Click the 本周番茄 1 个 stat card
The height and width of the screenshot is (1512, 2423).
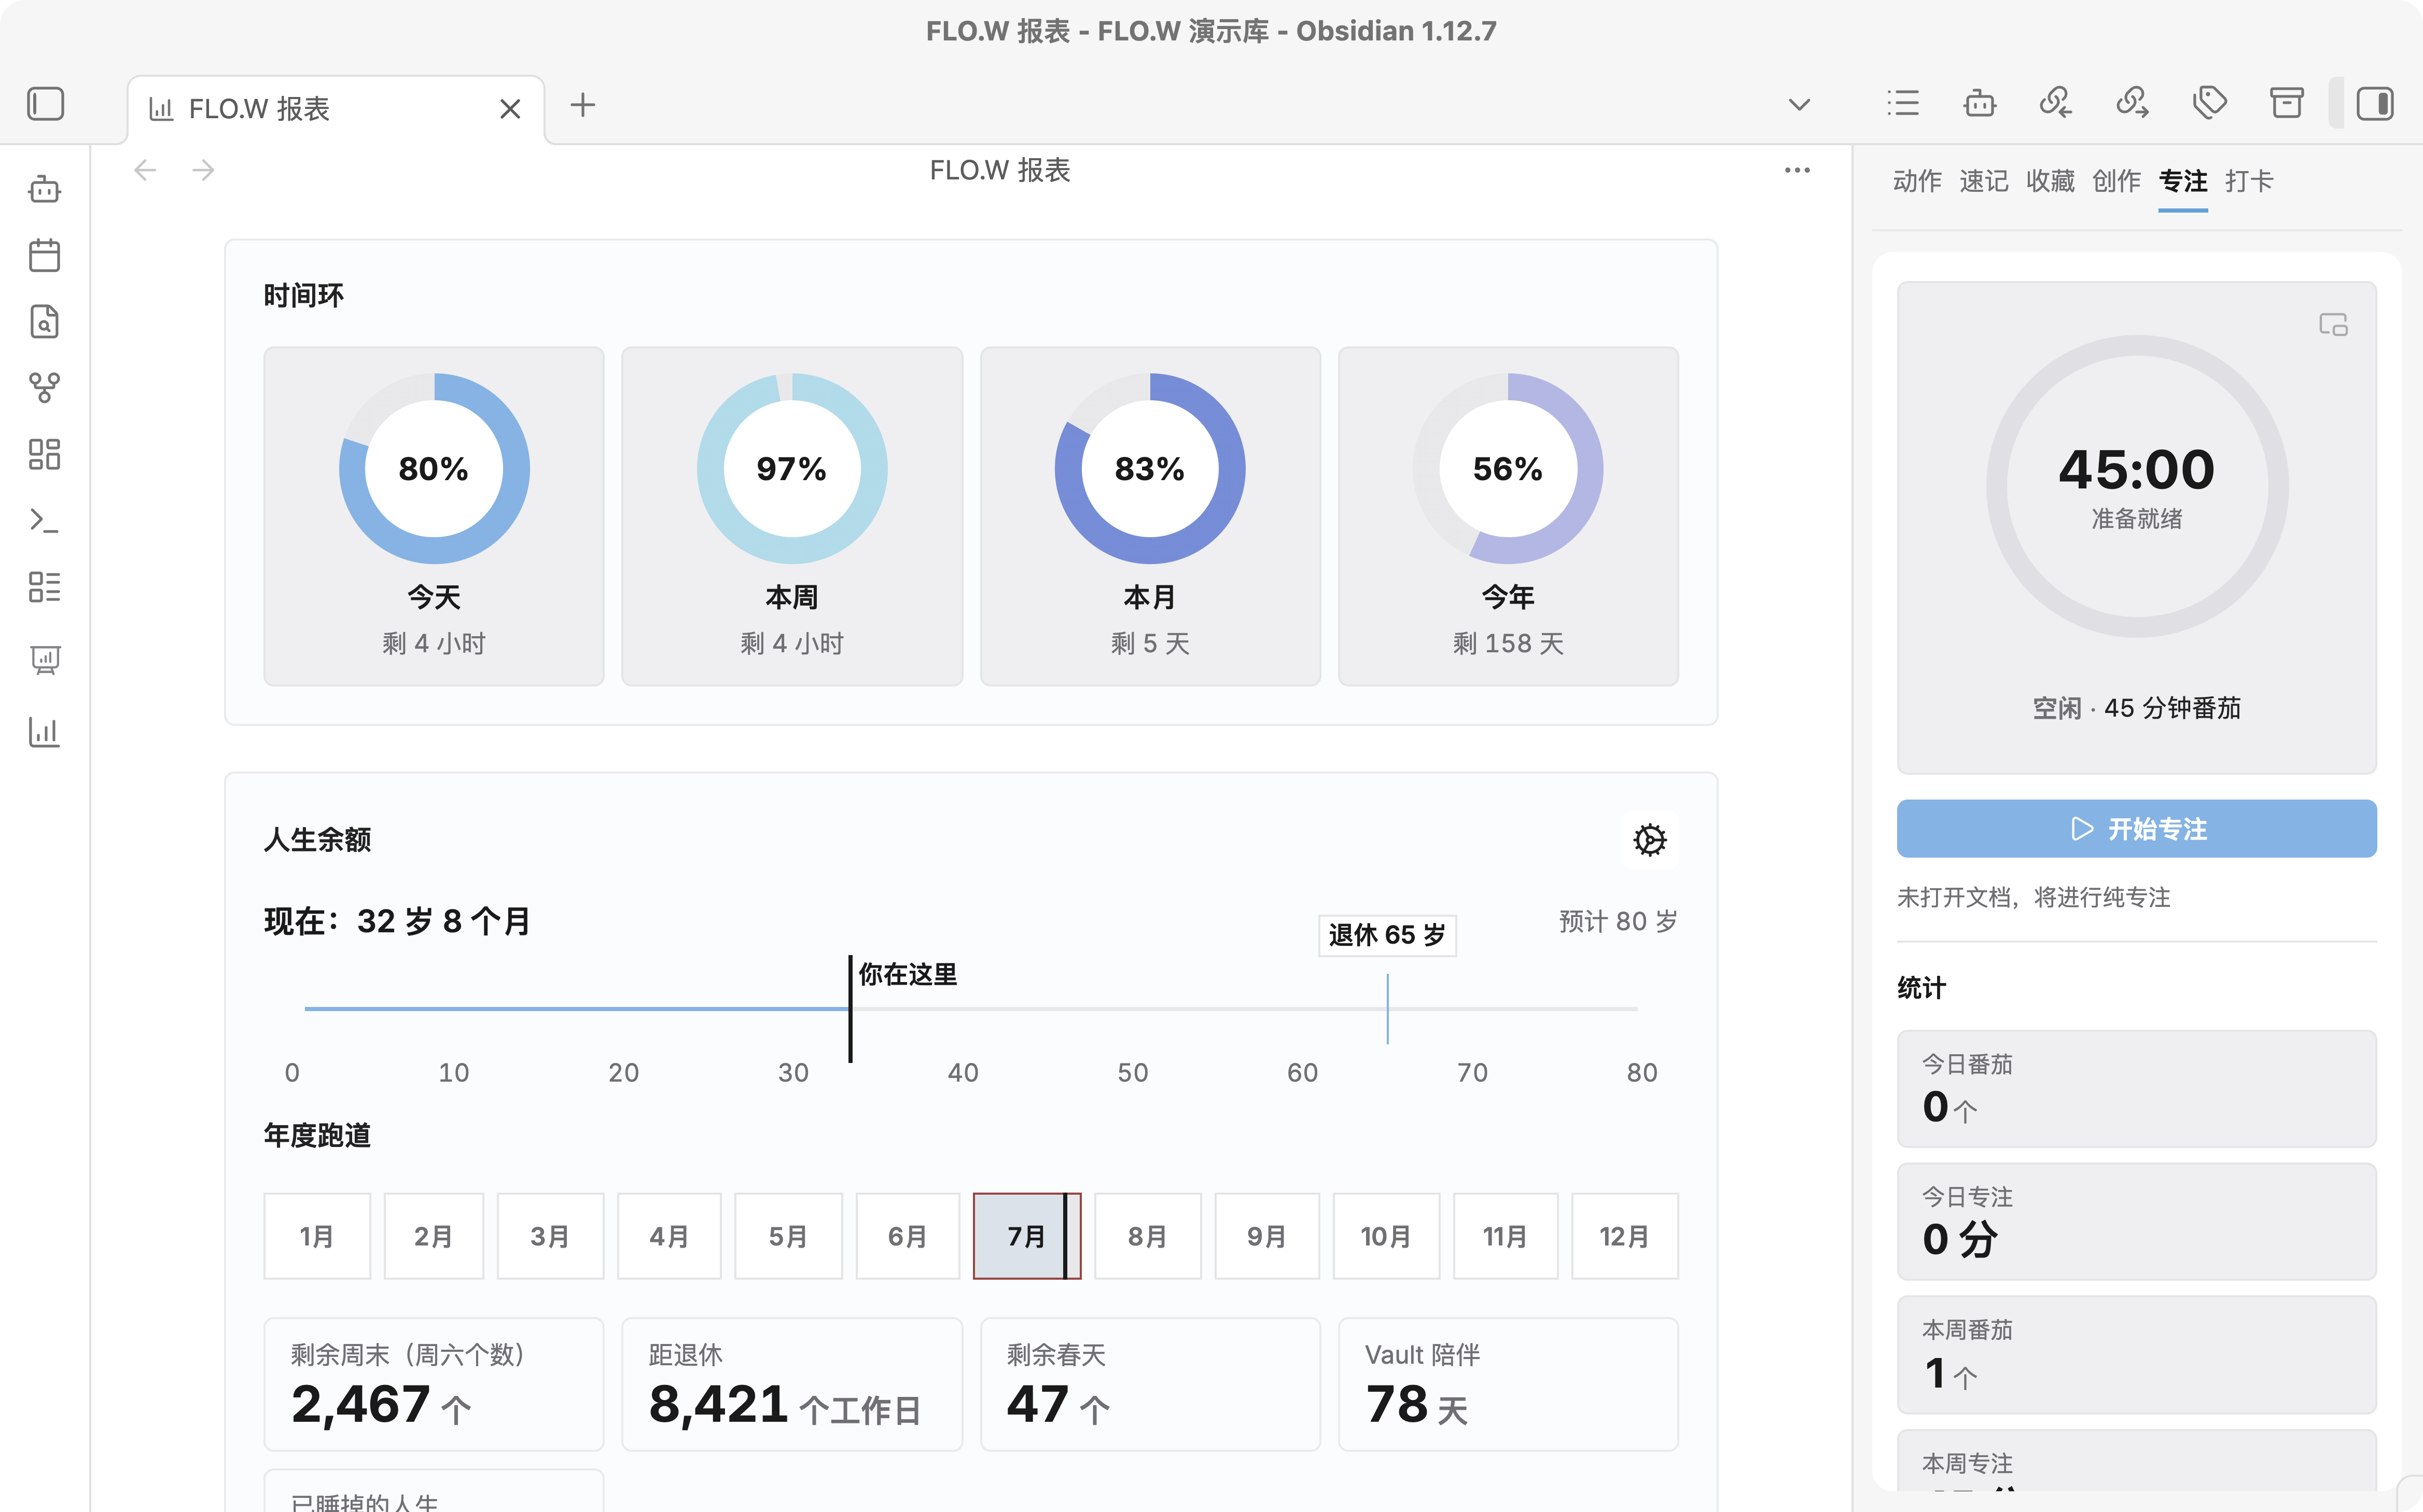(2136, 1355)
